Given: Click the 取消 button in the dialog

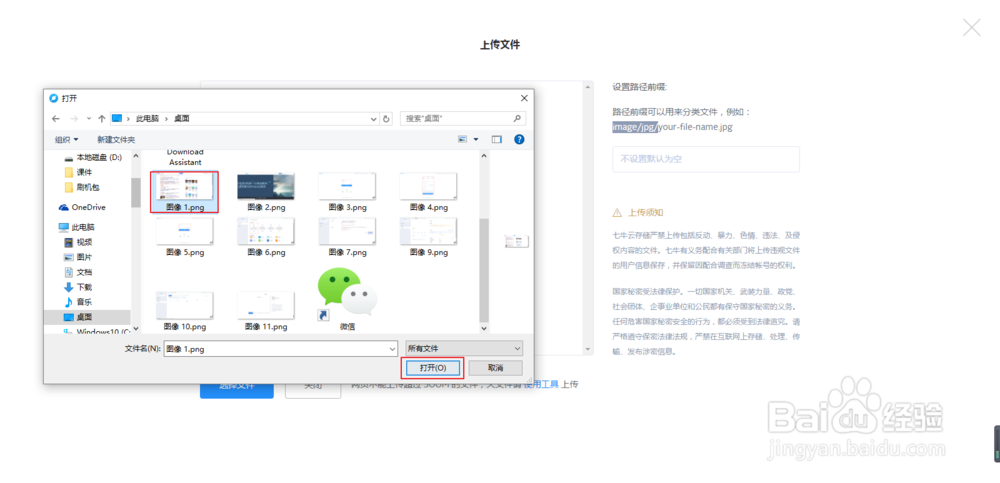Looking at the screenshot, I should pos(496,368).
